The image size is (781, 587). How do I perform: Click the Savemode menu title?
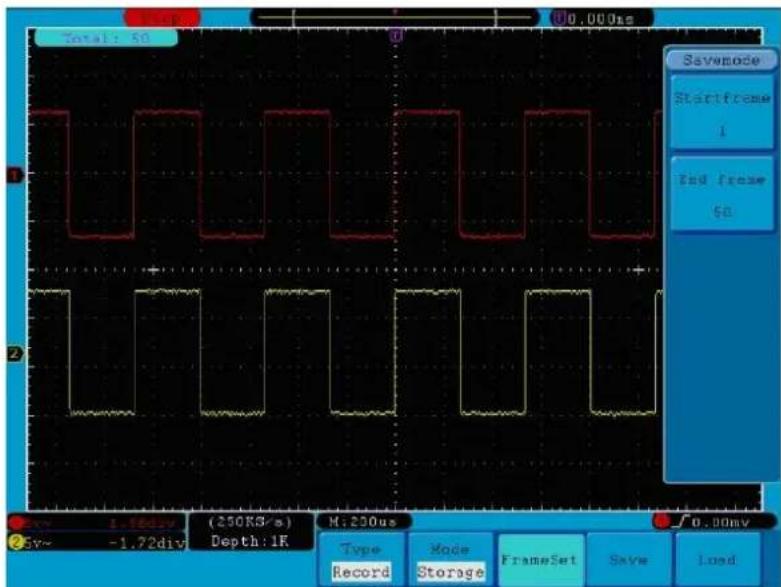721,60
